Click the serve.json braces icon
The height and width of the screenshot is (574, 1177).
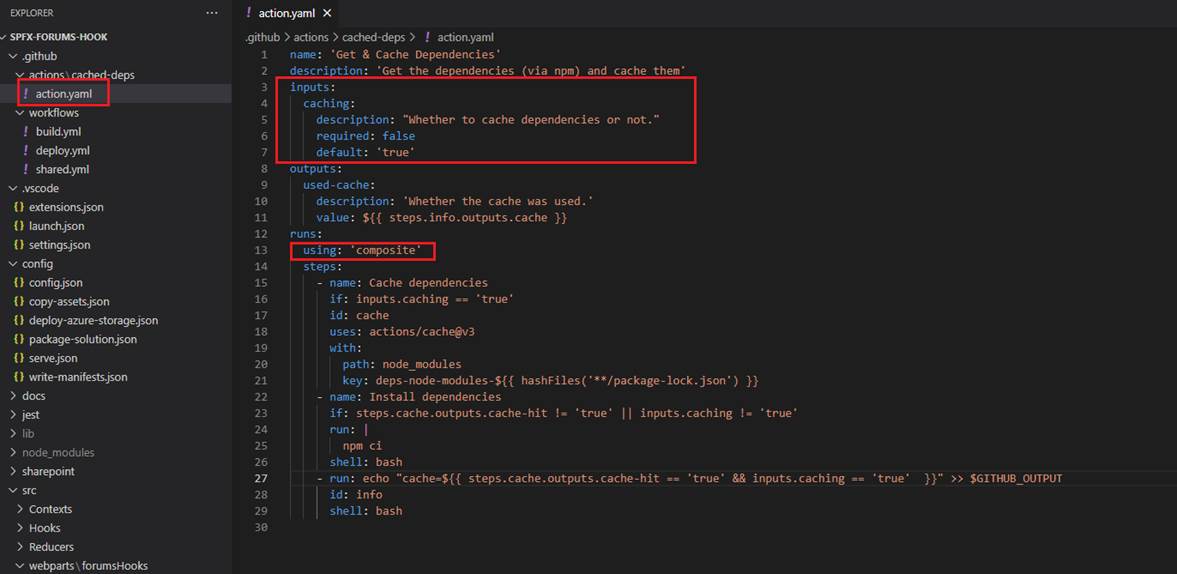(x=19, y=358)
